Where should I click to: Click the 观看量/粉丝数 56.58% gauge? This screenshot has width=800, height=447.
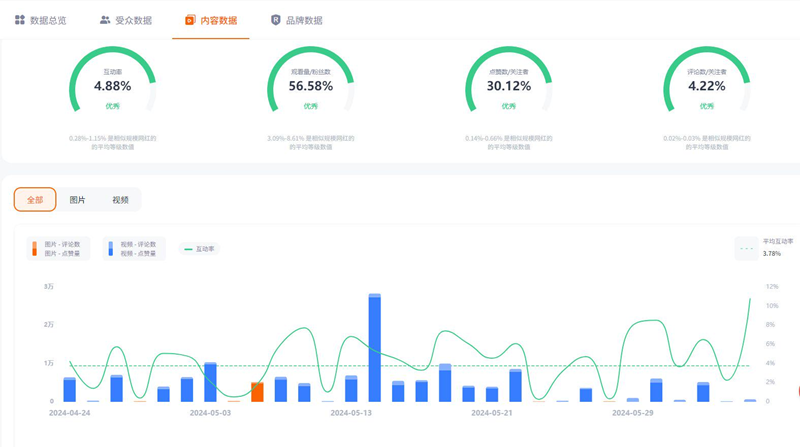point(311,85)
